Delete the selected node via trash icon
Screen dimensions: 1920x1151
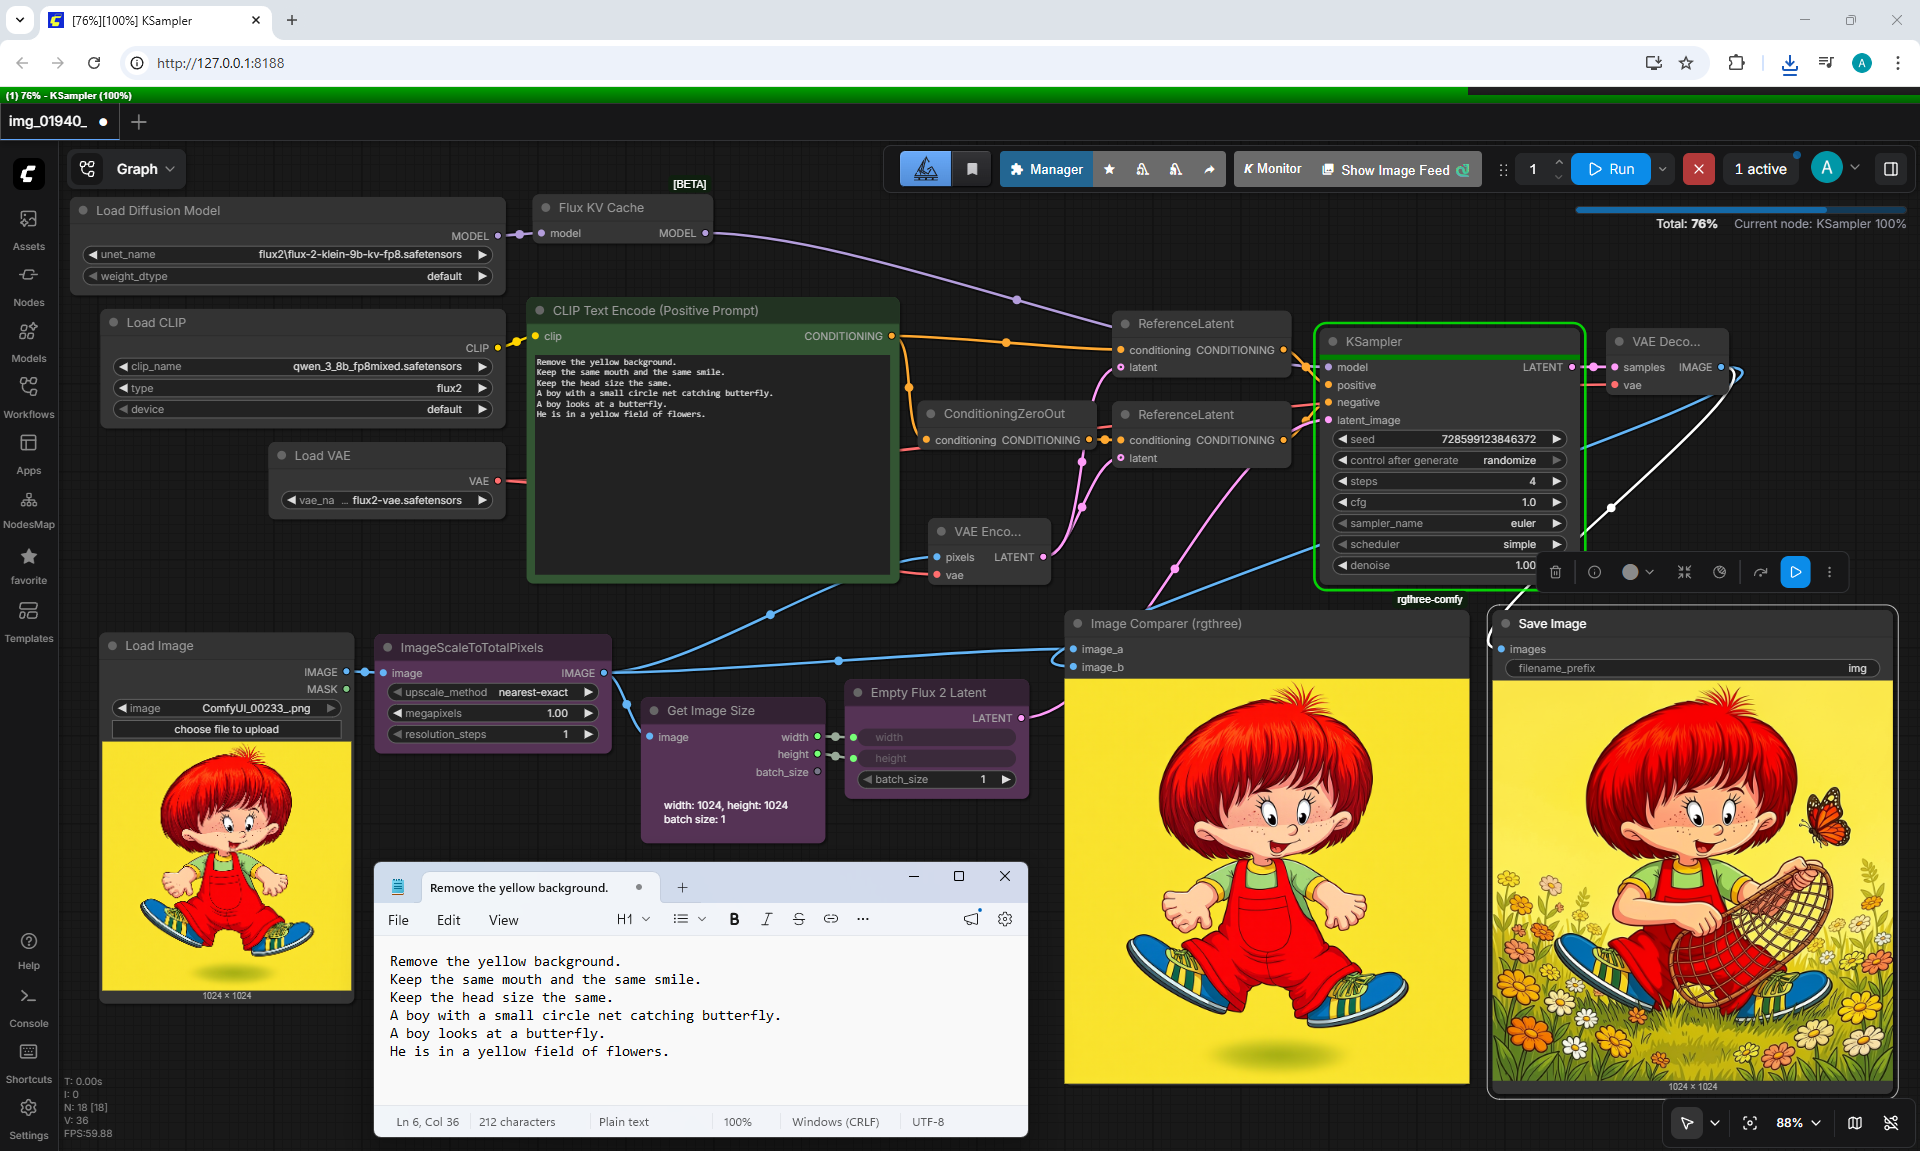1555,572
